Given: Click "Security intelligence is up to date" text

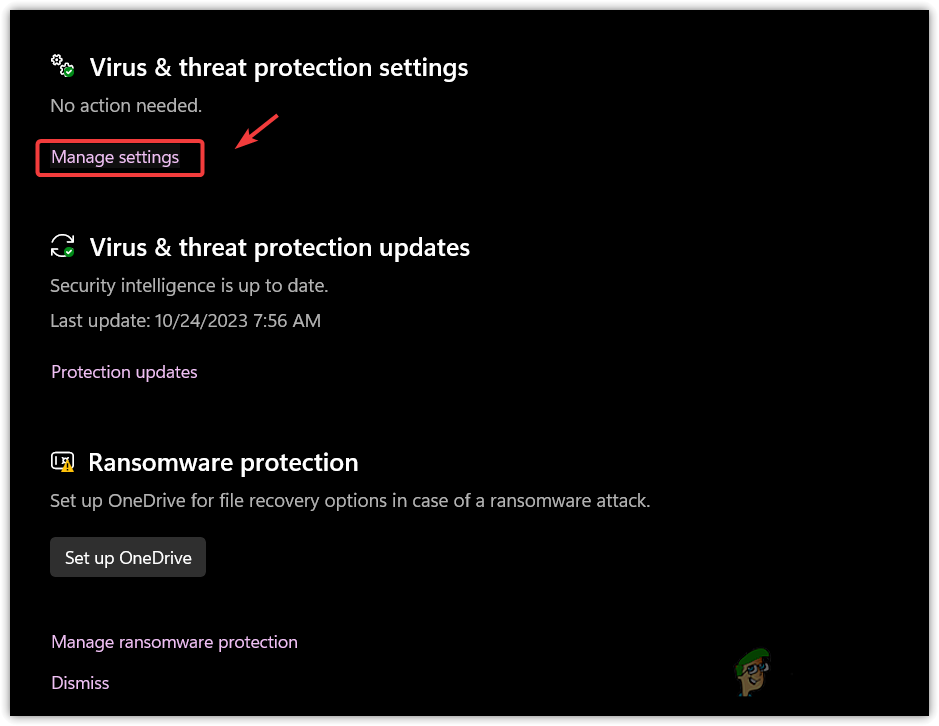Looking at the screenshot, I should pos(189,286).
